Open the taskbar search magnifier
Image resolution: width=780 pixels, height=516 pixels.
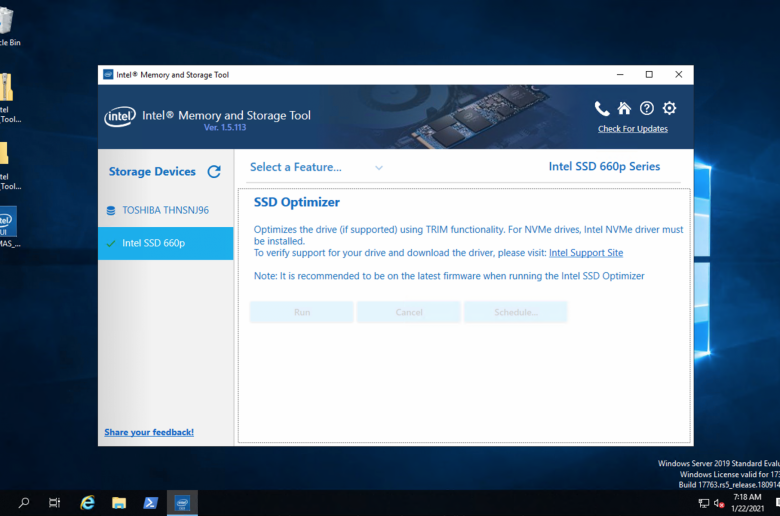[x=23, y=503]
